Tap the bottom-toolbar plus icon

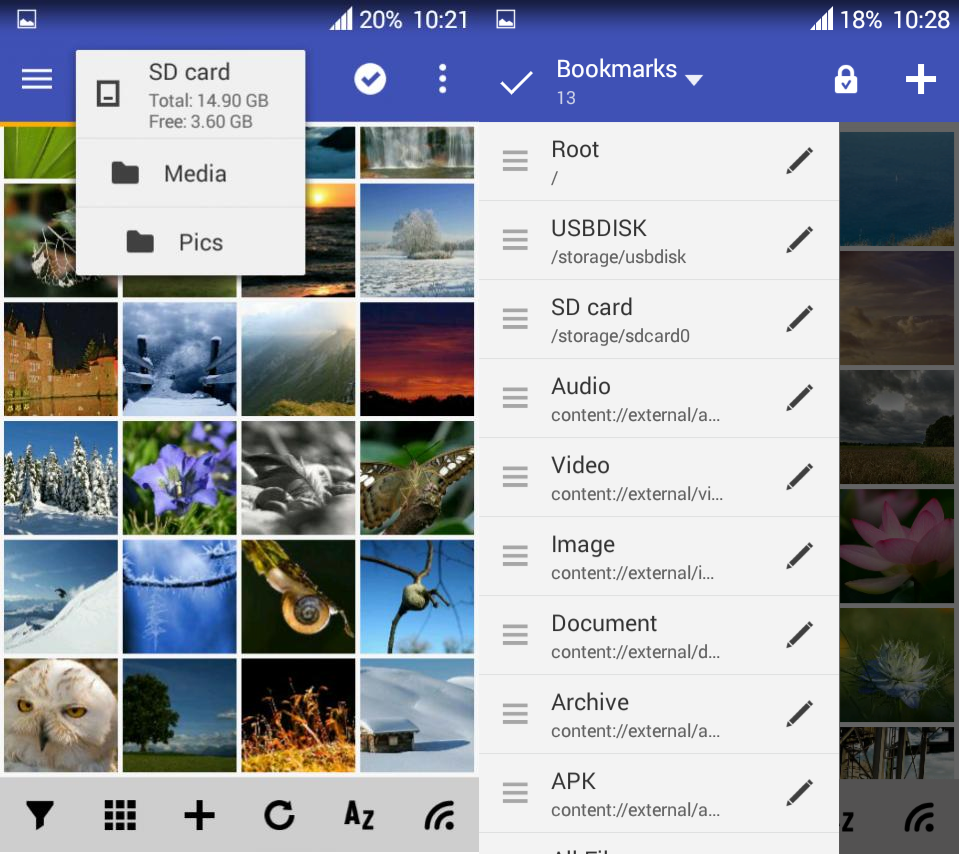[x=199, y=815]
